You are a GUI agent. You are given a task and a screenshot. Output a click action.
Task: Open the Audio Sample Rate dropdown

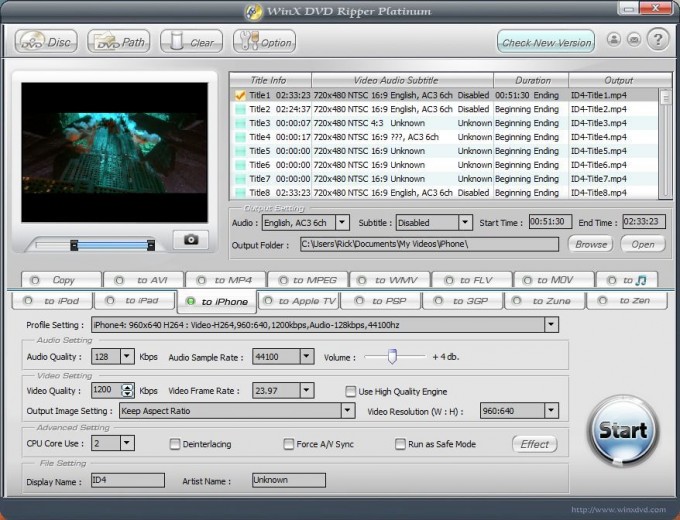pyautogui.click(x=307, y=356)
